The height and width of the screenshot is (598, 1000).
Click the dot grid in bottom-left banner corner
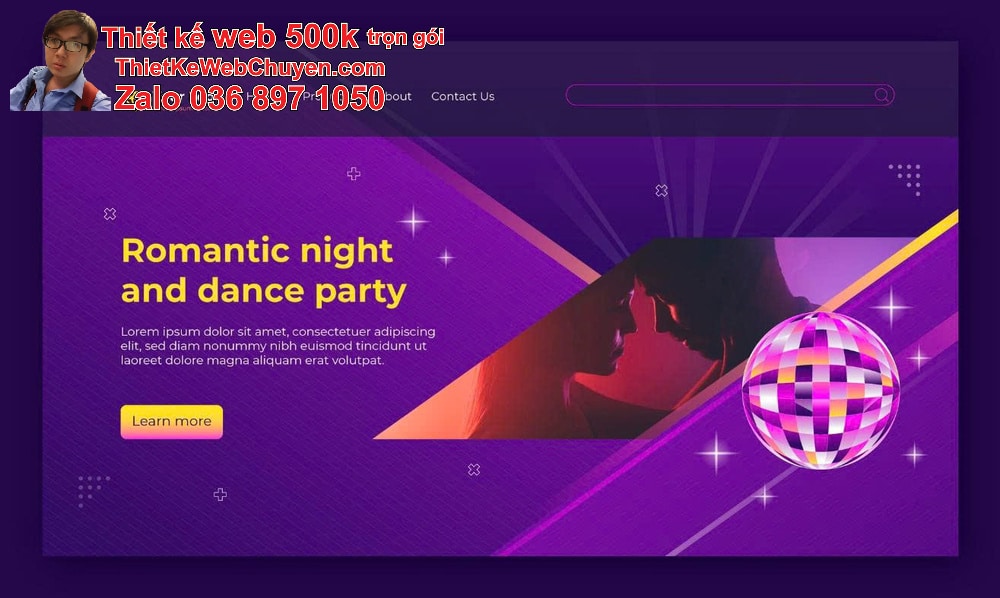(94, 491)
